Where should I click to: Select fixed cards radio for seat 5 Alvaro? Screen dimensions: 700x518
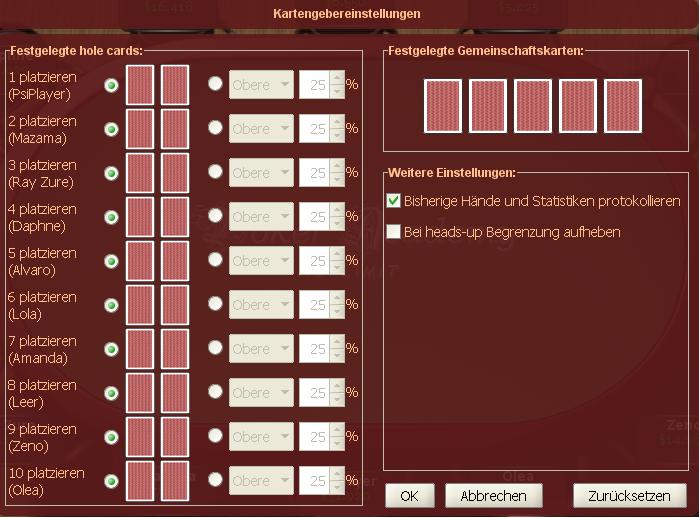[112, 261]
